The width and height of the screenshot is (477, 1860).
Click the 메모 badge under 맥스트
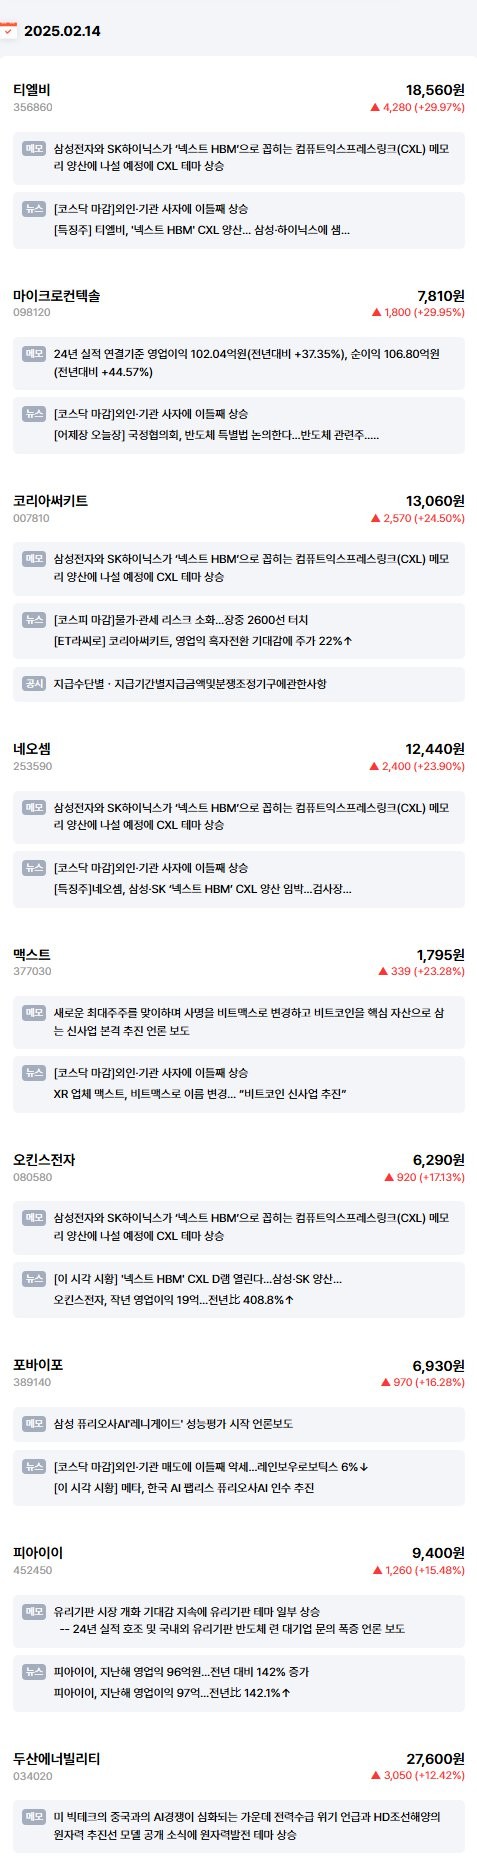click(x=34, y=1012)
